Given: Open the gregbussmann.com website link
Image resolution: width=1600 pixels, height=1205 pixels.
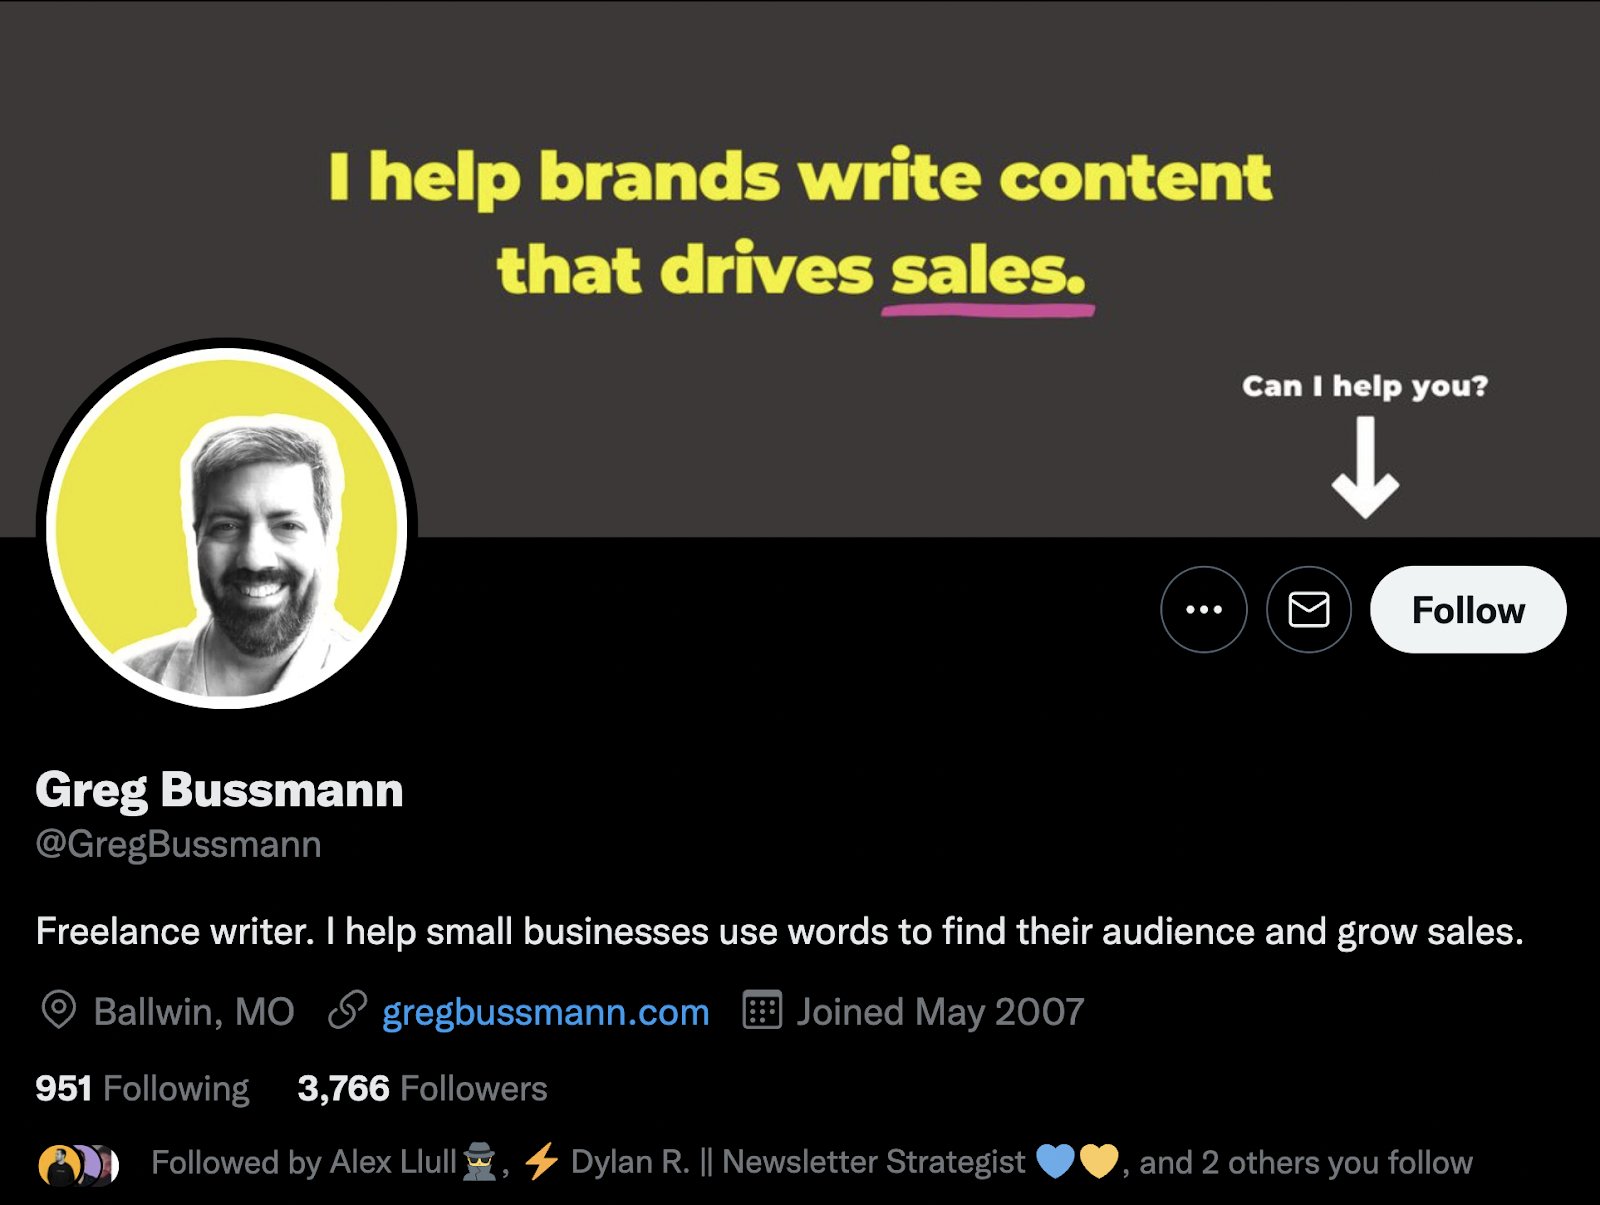Looking at the screenshot, I should (x=545, y=1012).
